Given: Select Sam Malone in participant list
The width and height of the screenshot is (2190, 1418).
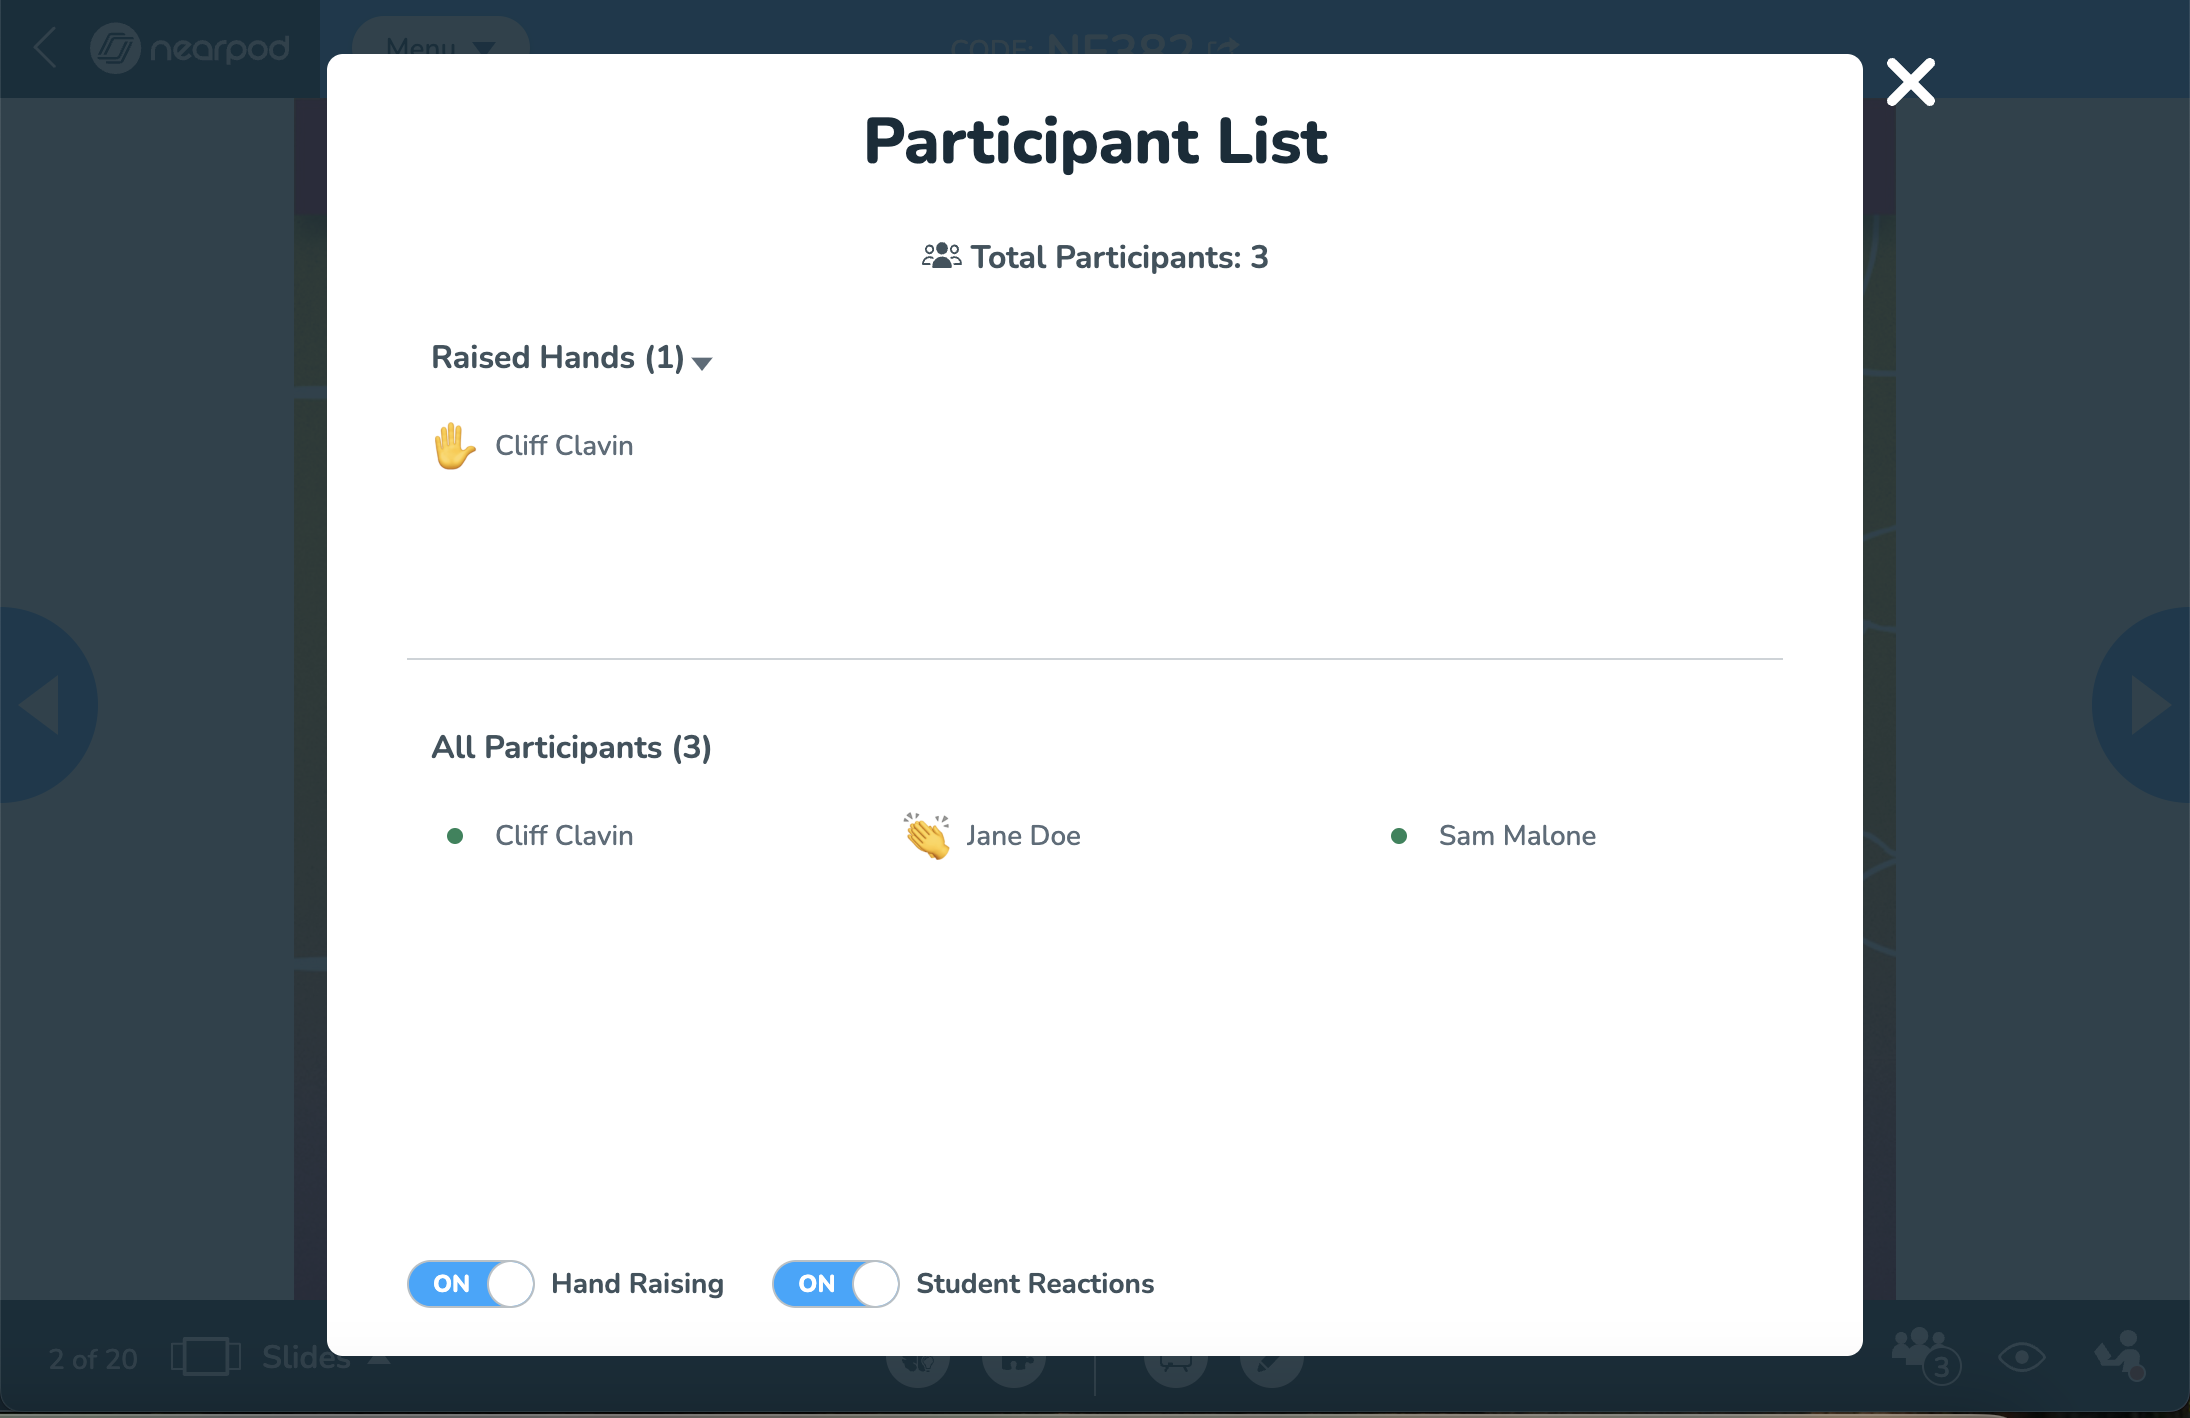Looking at the screenshot, I should point(1516,836).
